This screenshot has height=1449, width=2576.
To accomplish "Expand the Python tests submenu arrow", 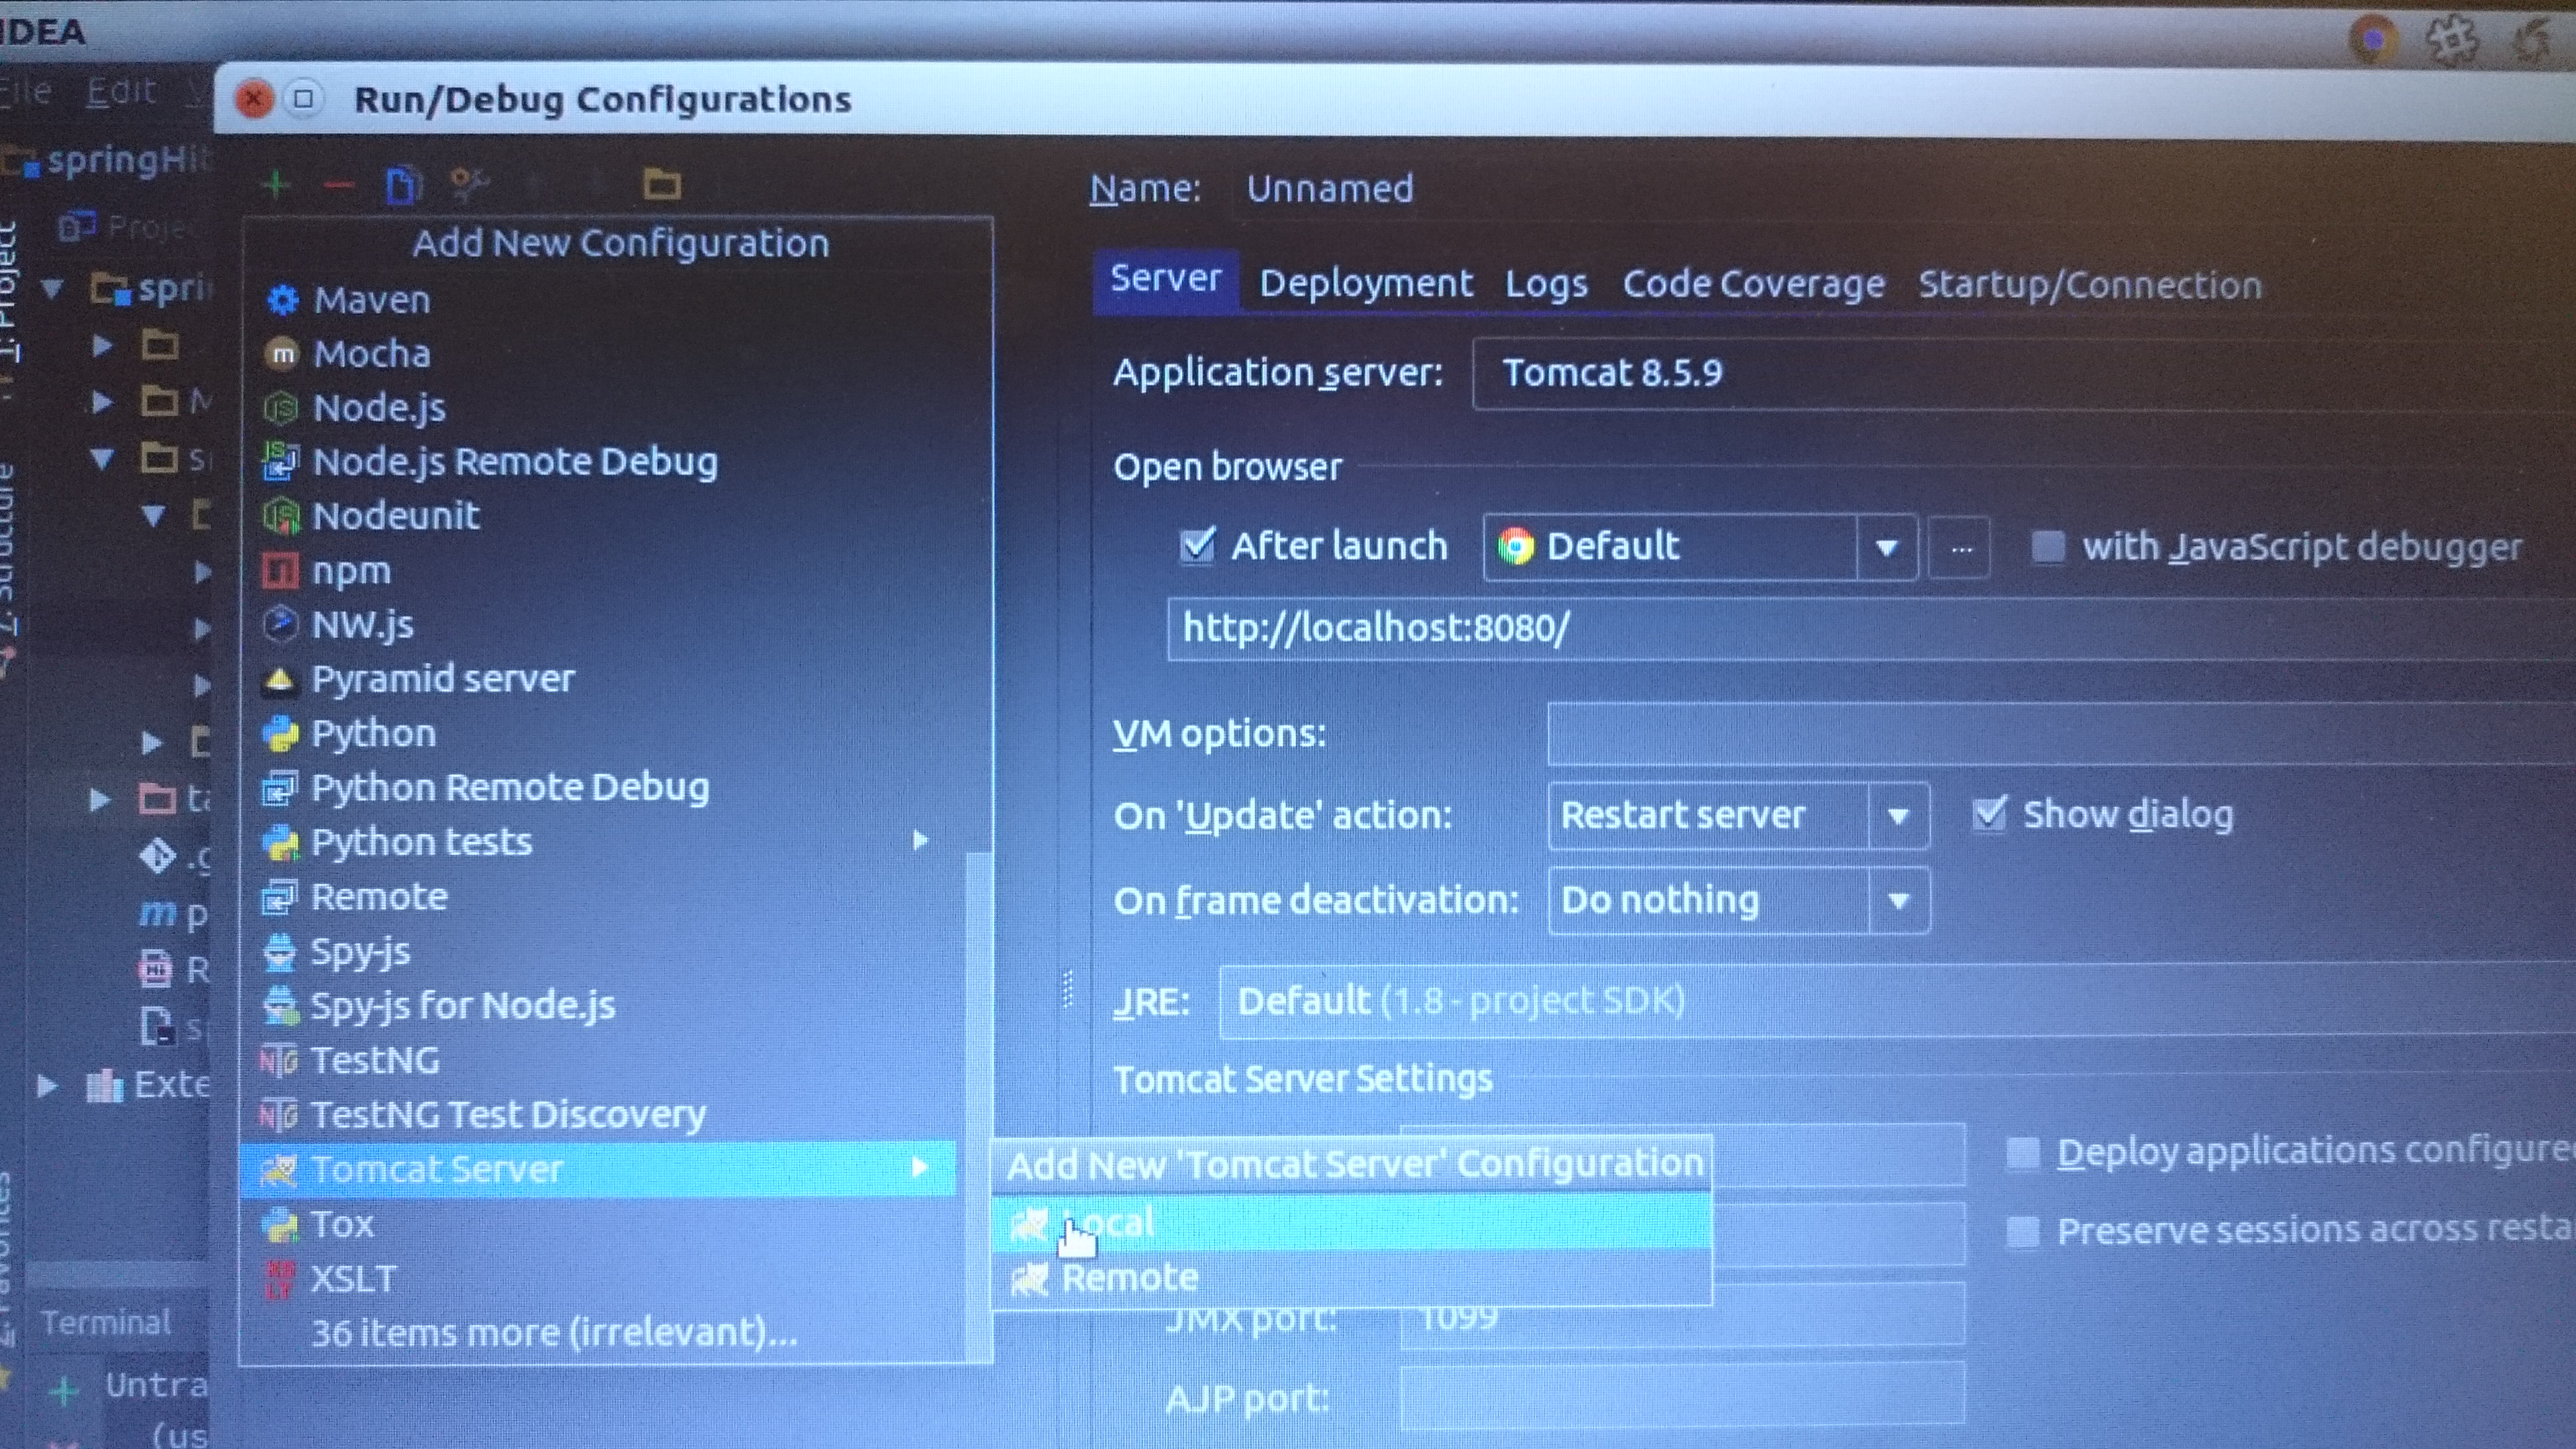I will [921, 840].
